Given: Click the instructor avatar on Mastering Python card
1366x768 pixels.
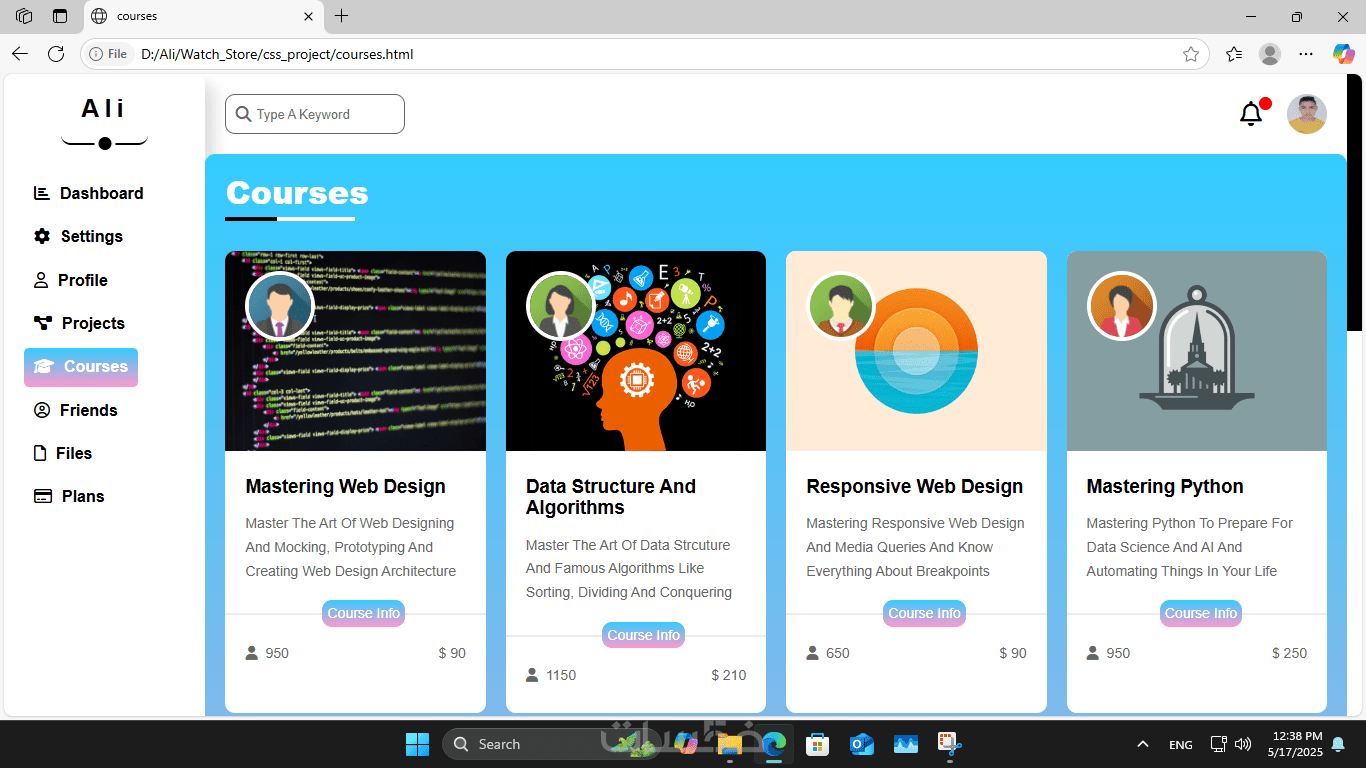Looking at the screenshot, I should (1121, 306).
